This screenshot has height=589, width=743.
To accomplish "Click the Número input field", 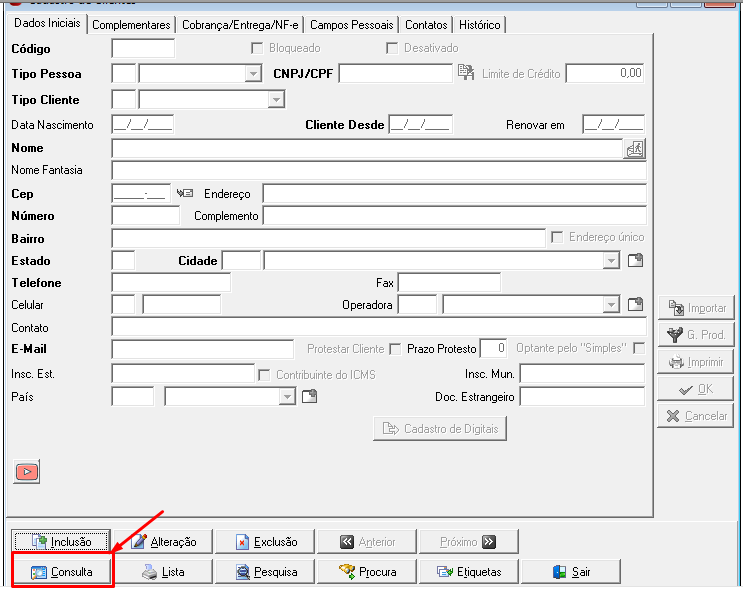I will click(146, 216).
